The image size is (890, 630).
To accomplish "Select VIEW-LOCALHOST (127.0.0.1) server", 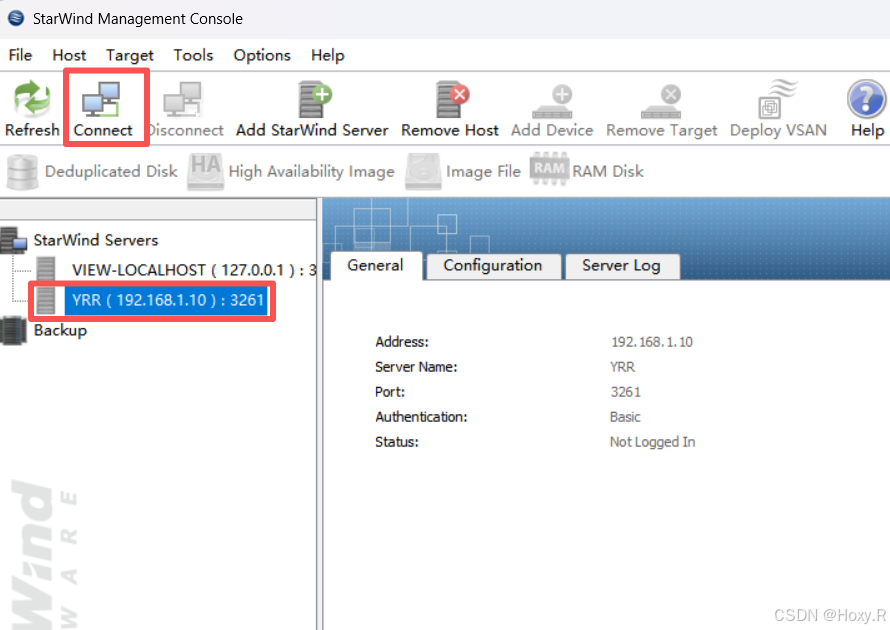I will [x=194, y=270].
